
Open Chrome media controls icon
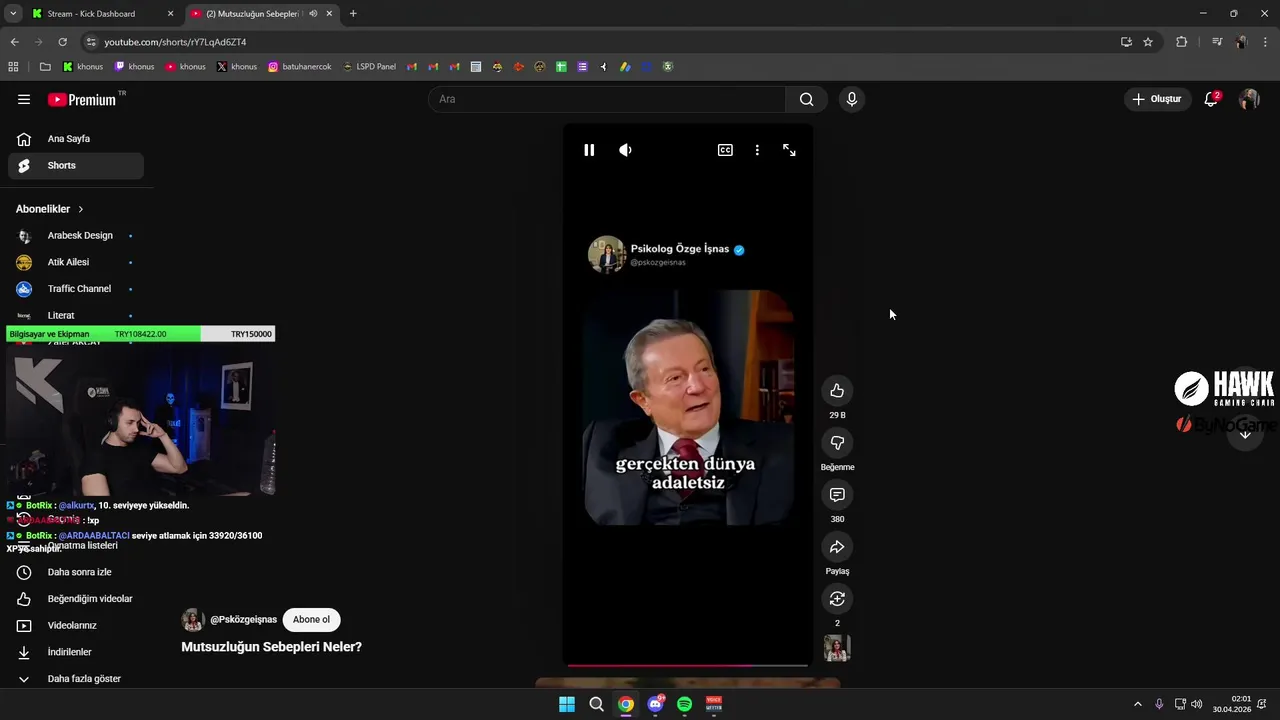point(1217,42)
